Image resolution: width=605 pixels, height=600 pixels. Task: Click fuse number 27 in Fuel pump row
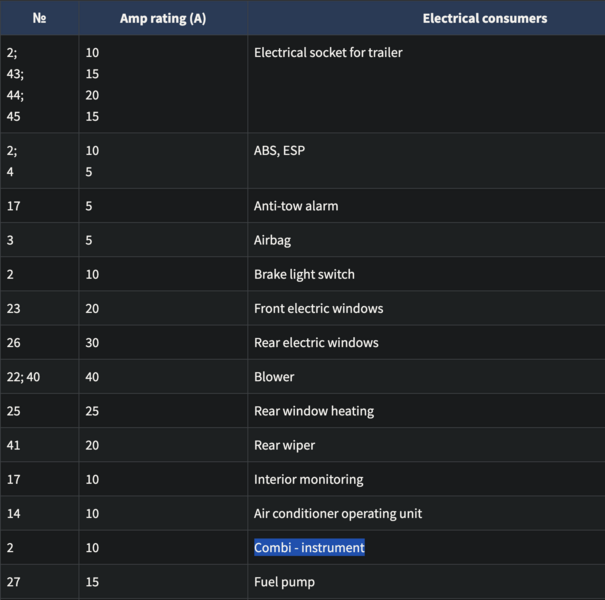click(x=14, y=582)
